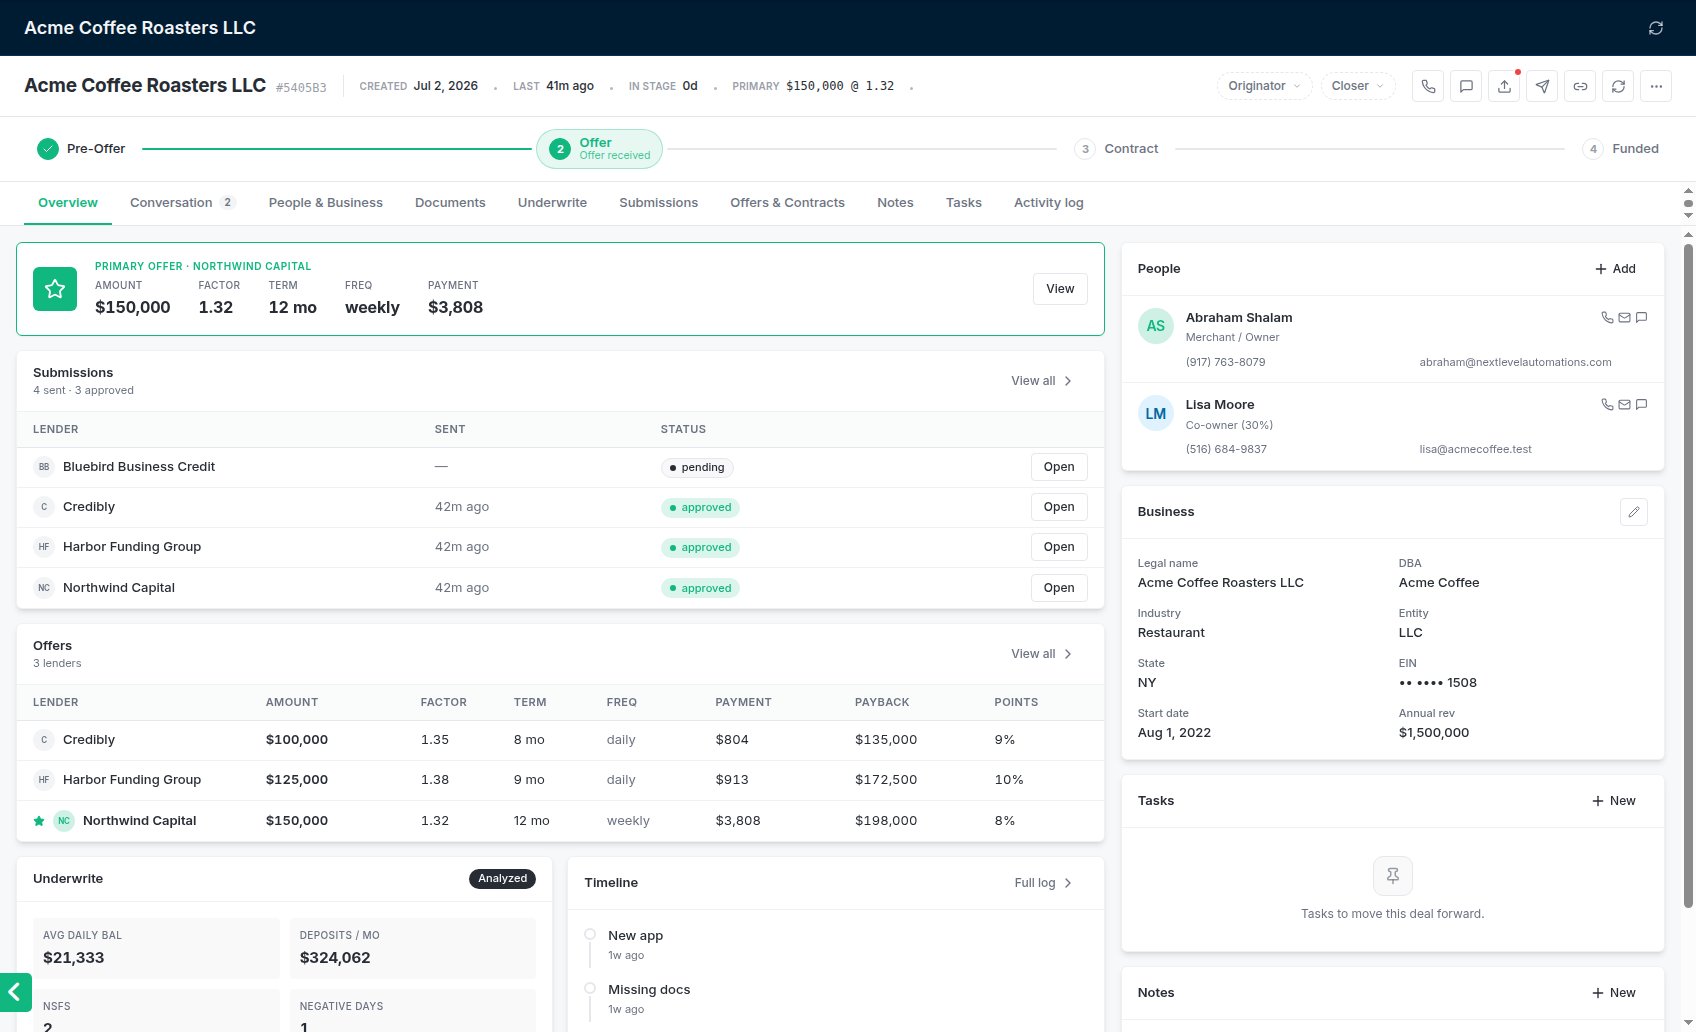Image resolution: width=1696 pixels, height=1032 pixels.
Task: Switch to the Underwrite tab
Action: tap(552, 203)
